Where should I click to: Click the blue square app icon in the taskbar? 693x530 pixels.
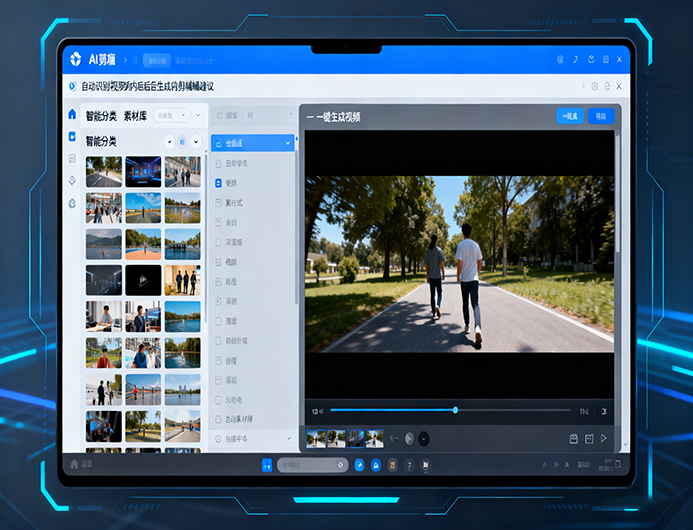(x=267, y=465)
